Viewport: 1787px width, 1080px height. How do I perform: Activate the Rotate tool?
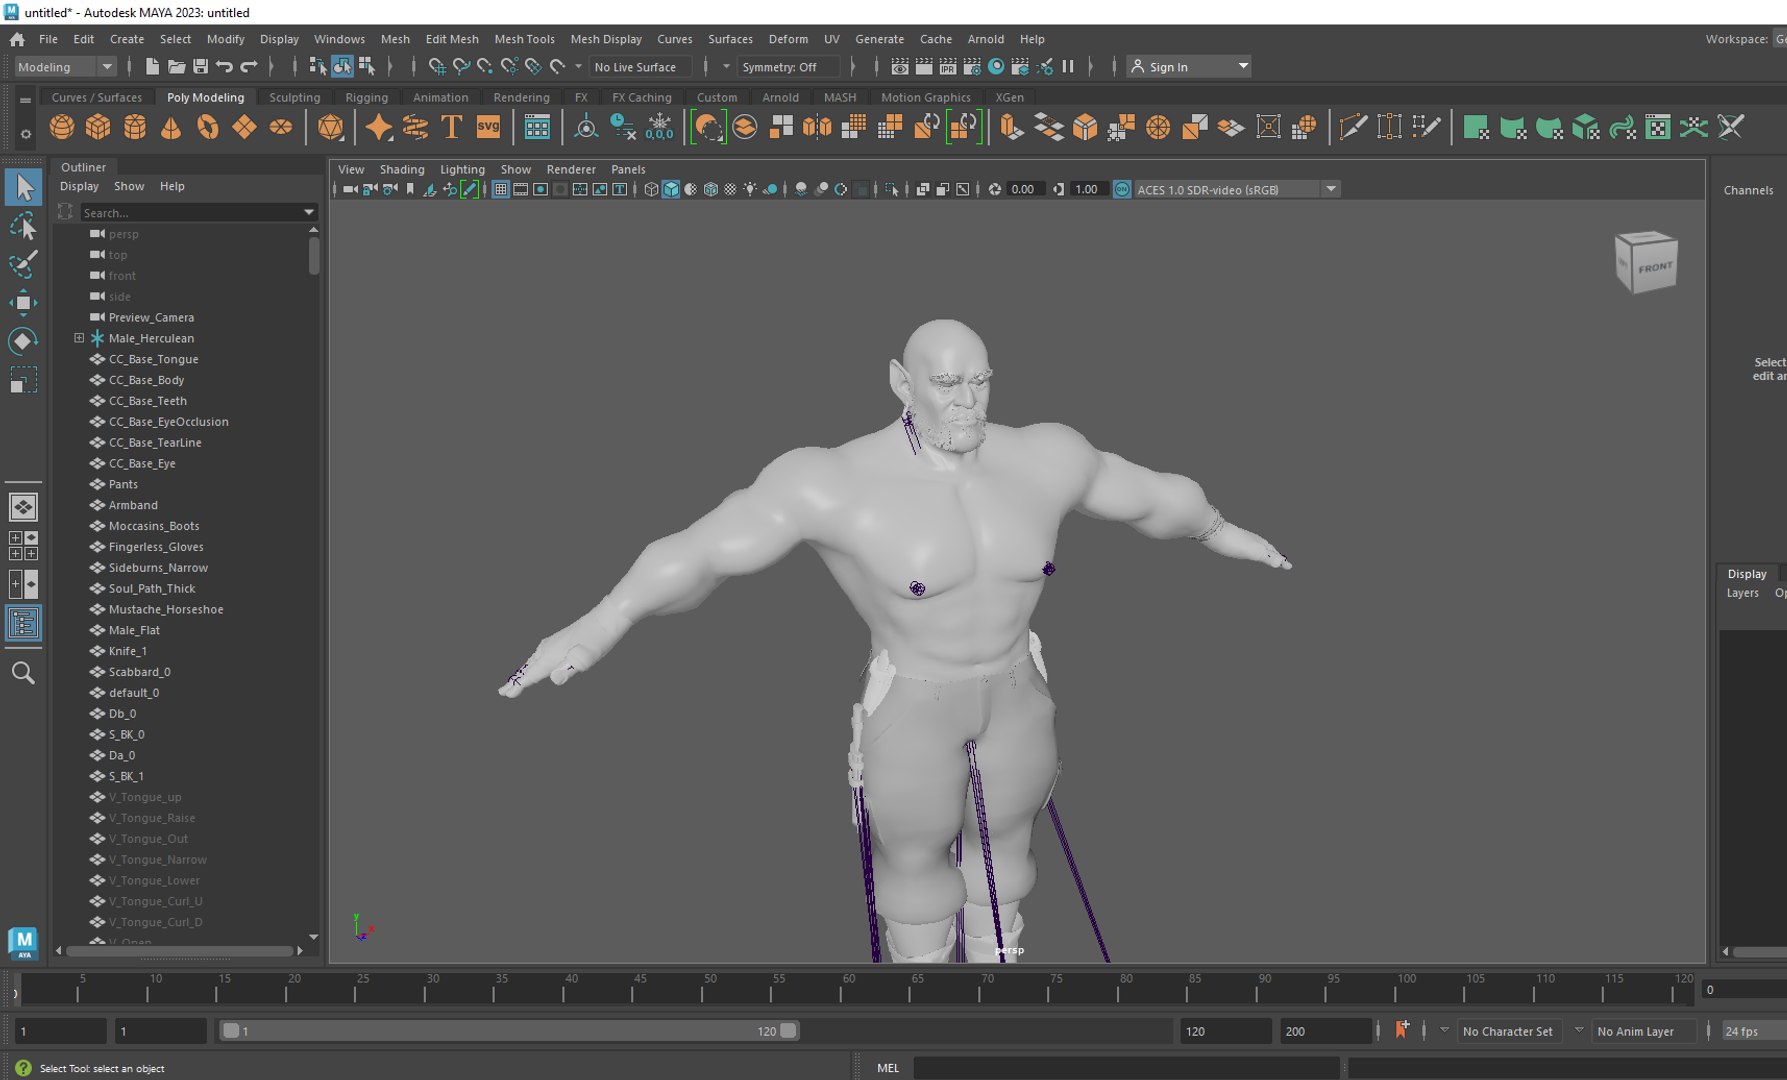tap(23, 341)
